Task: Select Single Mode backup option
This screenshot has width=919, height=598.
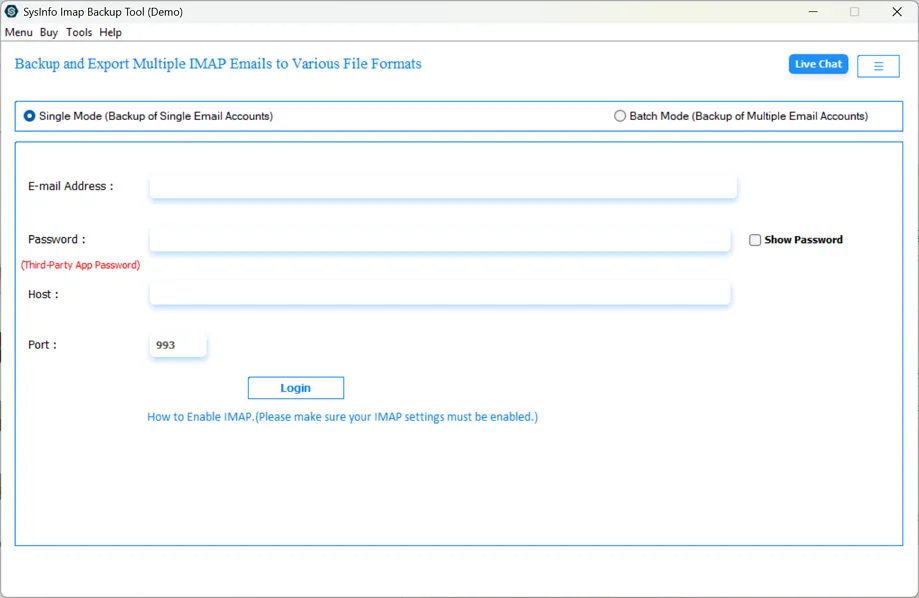Action: [x=29, y=116]
